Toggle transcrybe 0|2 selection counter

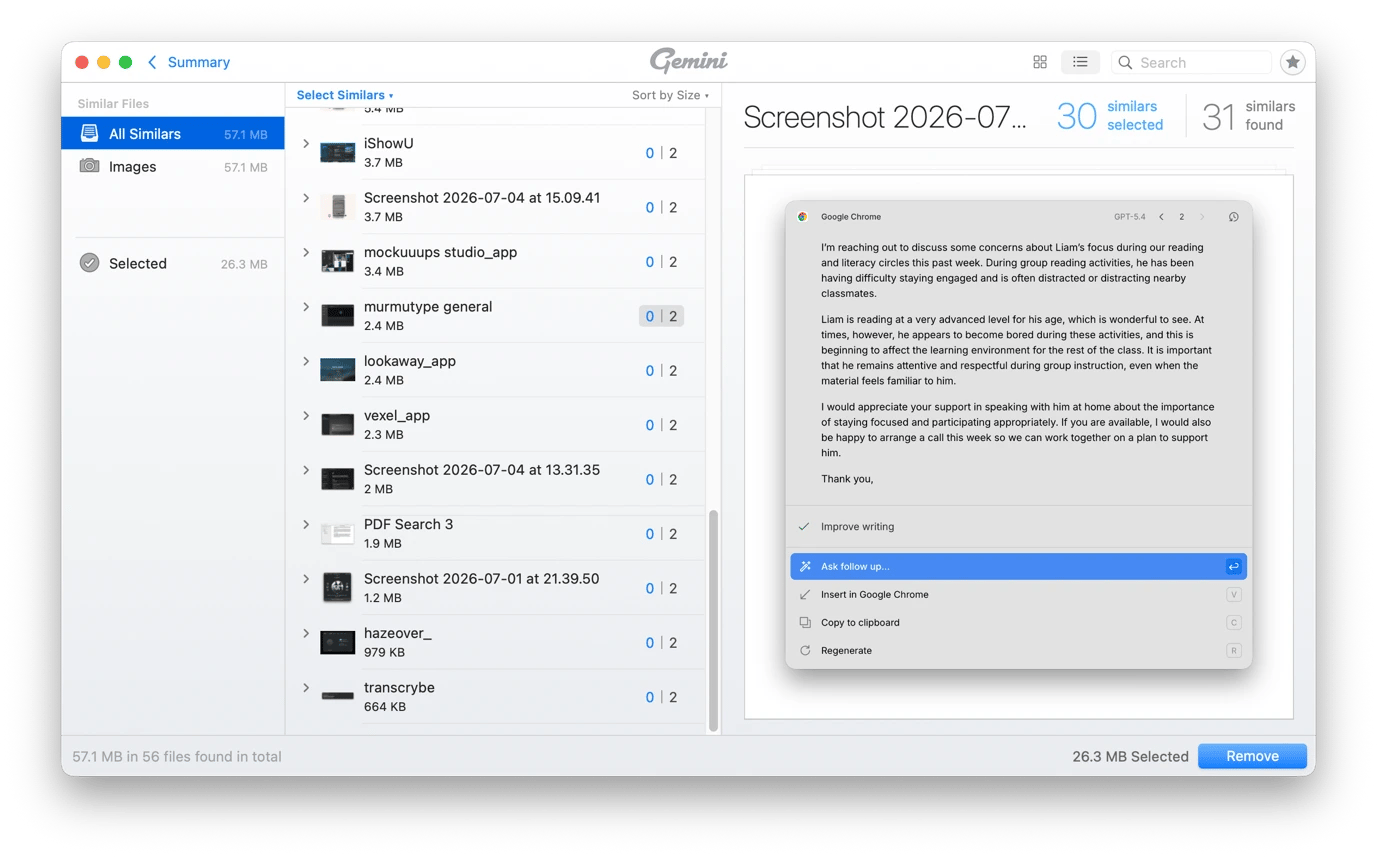pyautogui.click(x=661, y=697)
